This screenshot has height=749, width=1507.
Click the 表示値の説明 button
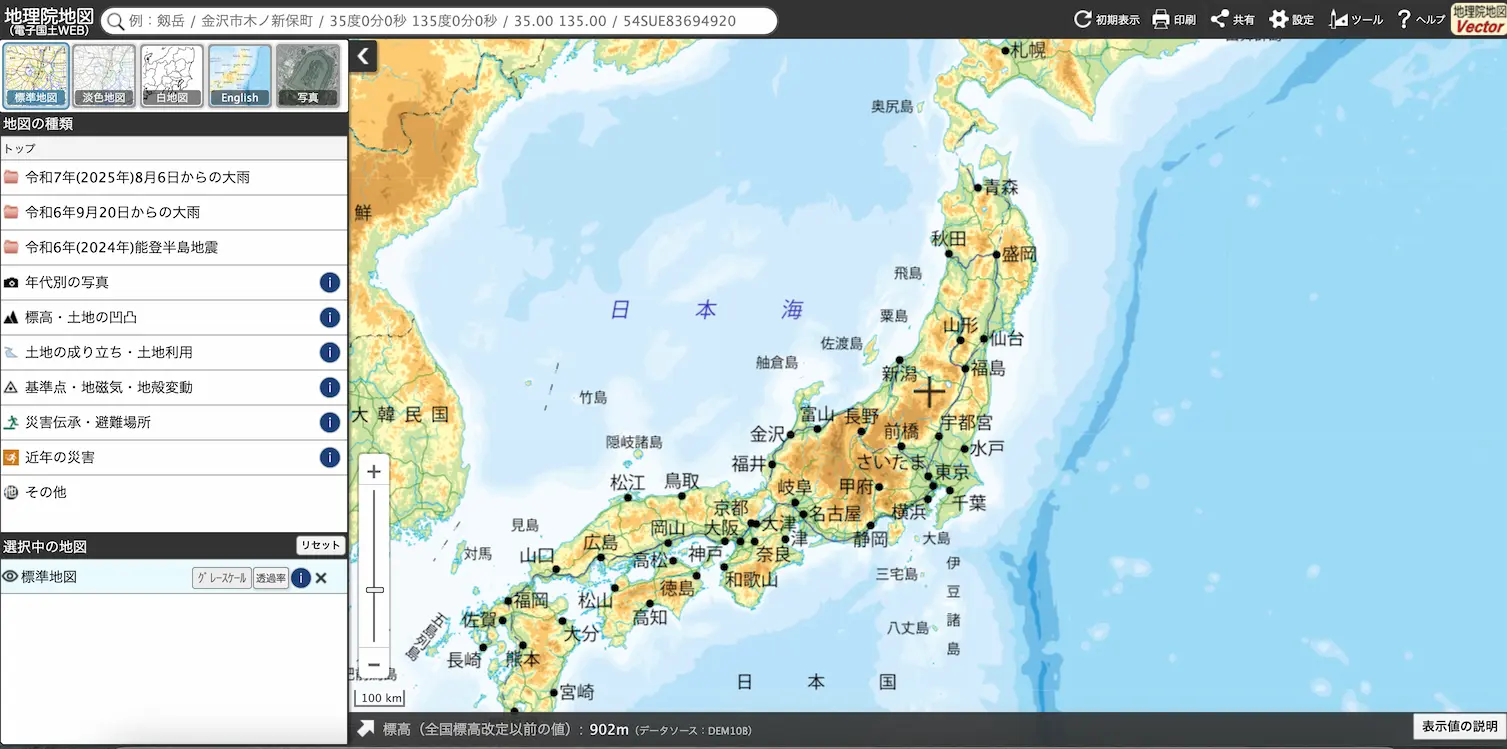[1459, 727]
